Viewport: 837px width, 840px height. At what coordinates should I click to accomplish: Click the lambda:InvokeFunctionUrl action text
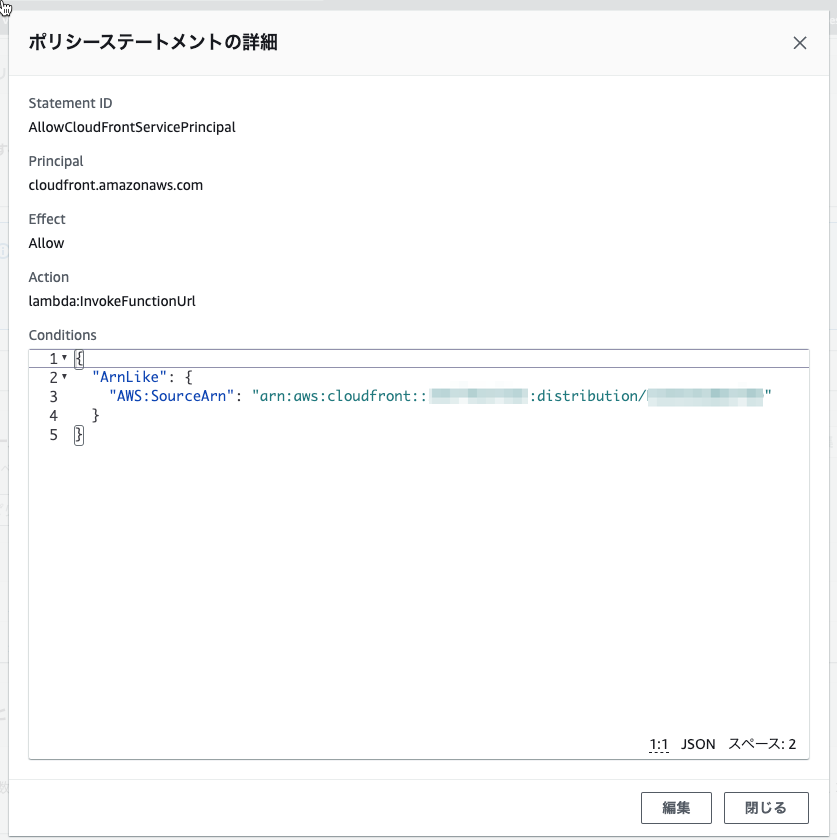coord(110,301)
